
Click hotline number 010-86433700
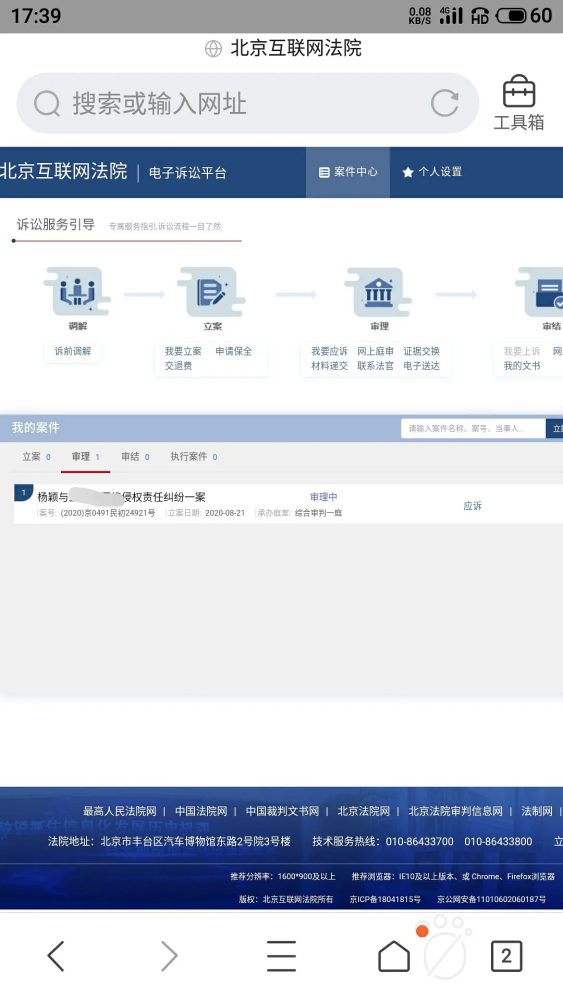pyautogui.click(x=420, y=842)
